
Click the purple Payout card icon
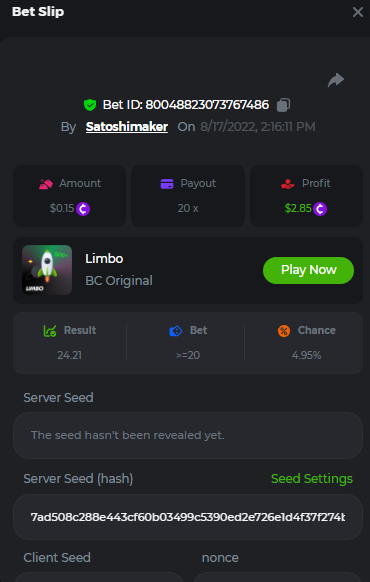click(167, 184)
